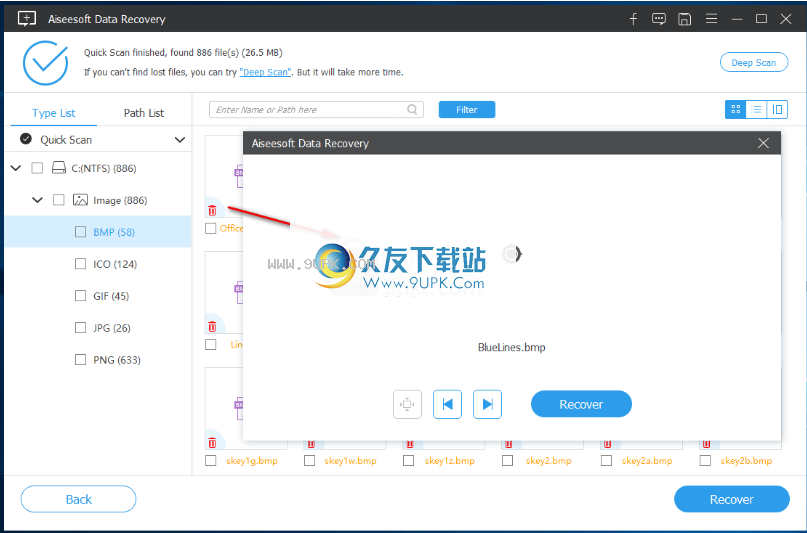Screen dimensions: 807x533
Task: Switch to thumbnail grid view
Action: [x=735, y=109]
